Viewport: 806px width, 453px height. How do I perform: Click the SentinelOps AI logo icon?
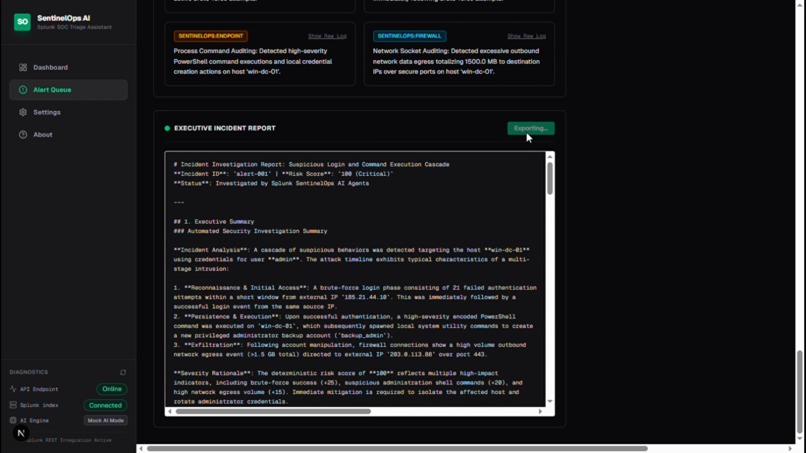point(22,22)
